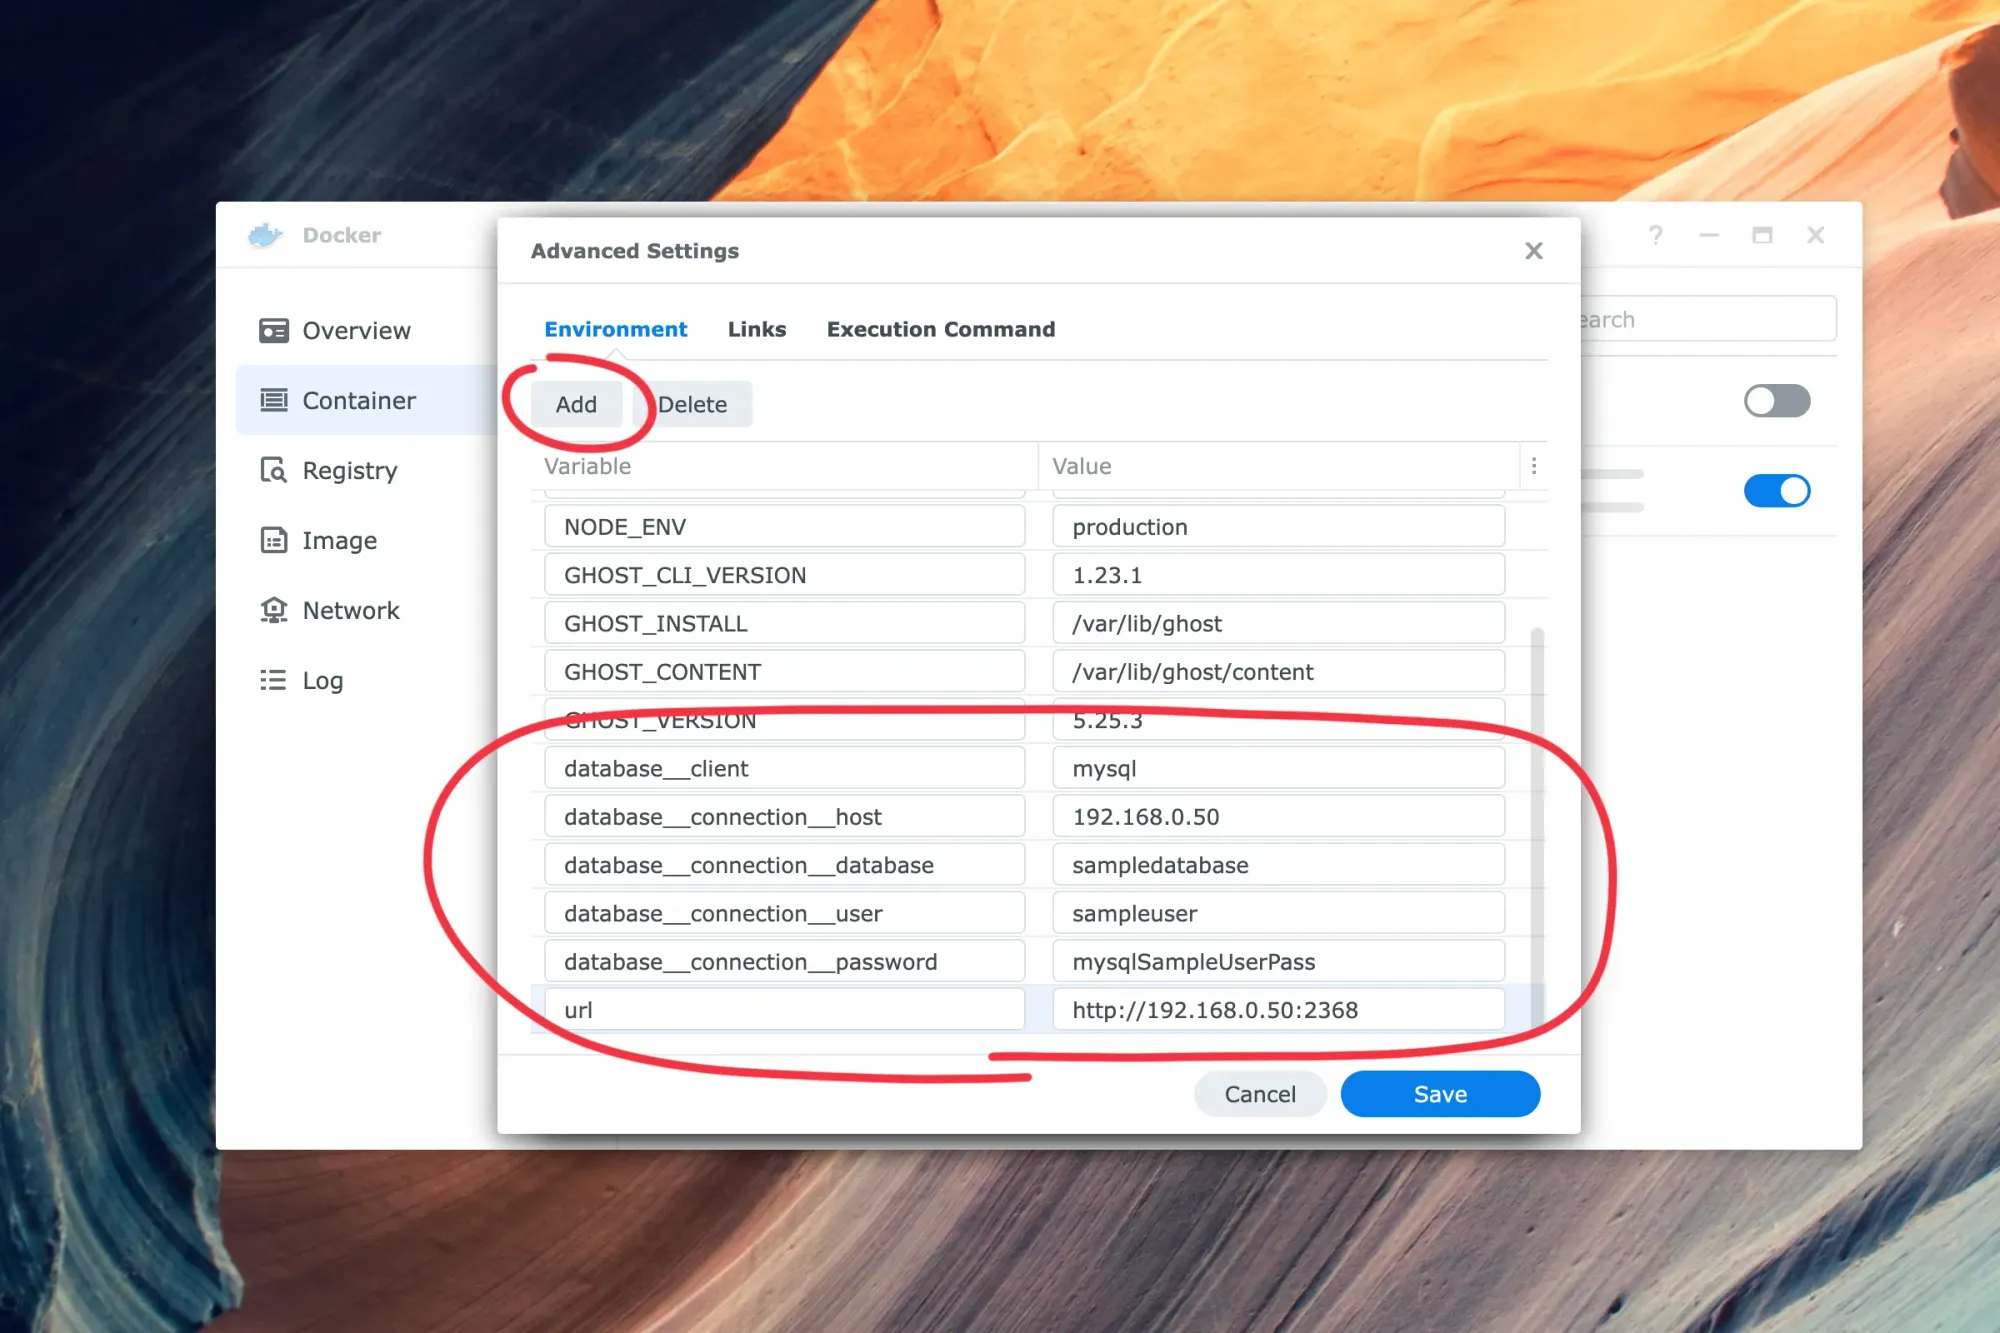This screenshot has width=2000, height=1333.
Task: Select the Execution Command tab
Action: tap(941, 329)
